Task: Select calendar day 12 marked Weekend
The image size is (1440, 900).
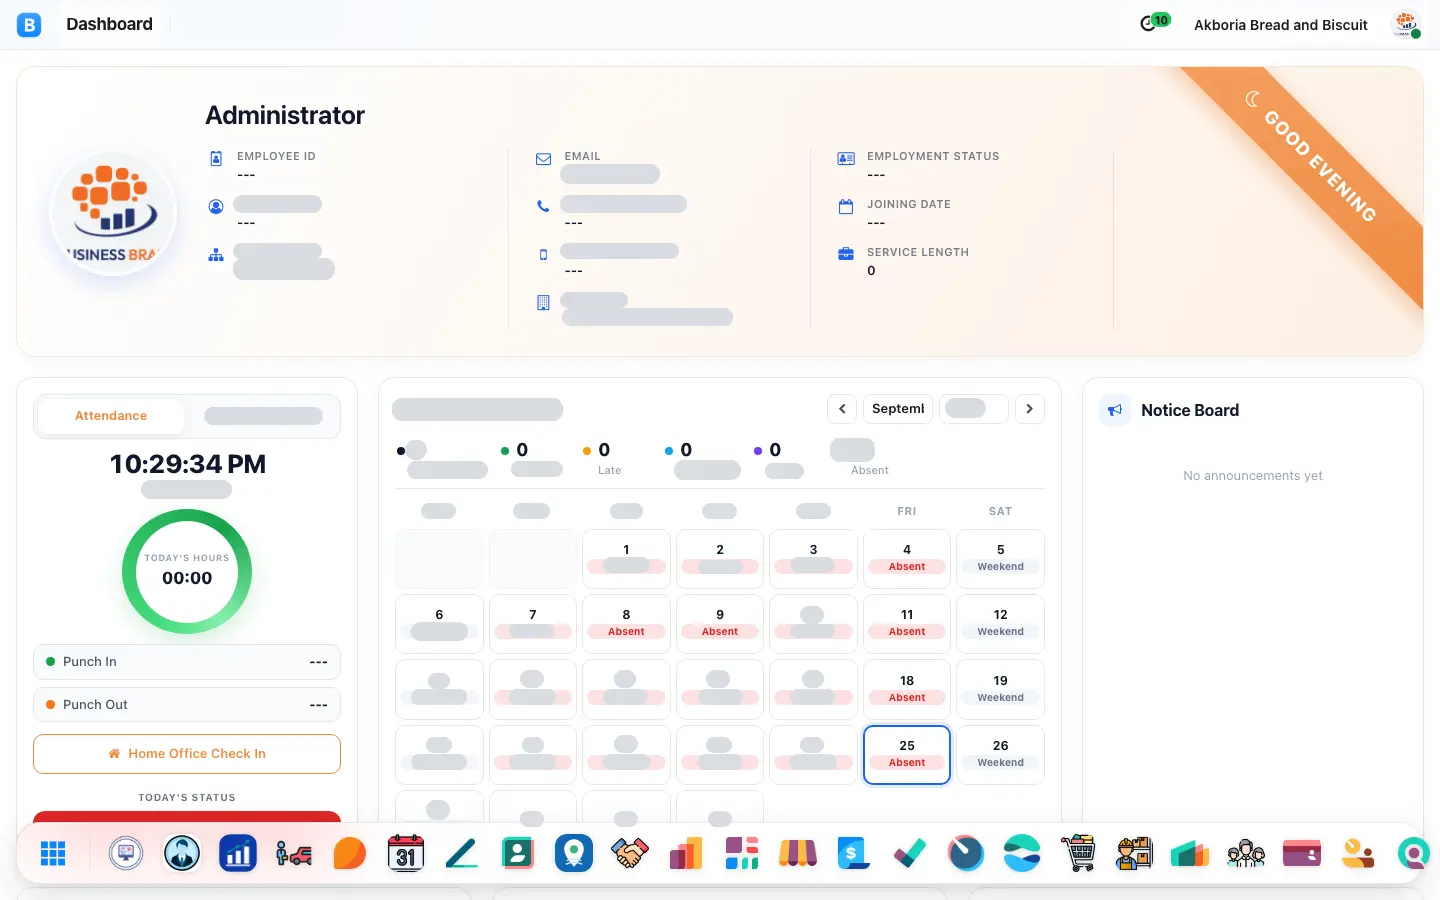Action: tap(1001, 624)
